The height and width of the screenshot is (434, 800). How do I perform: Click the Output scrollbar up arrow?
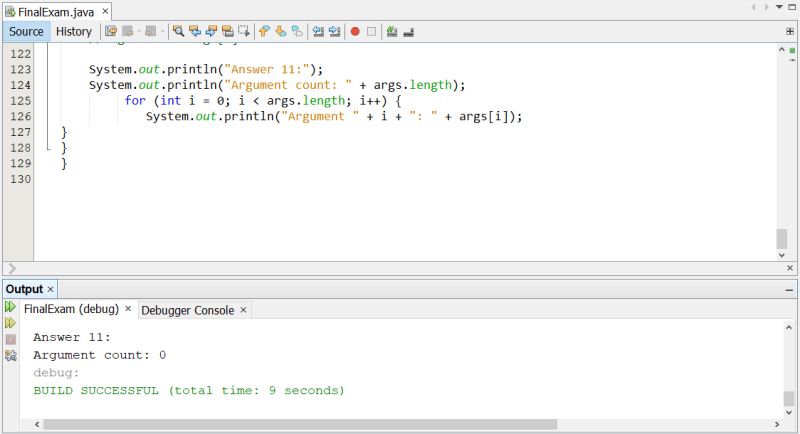[789, 327]
